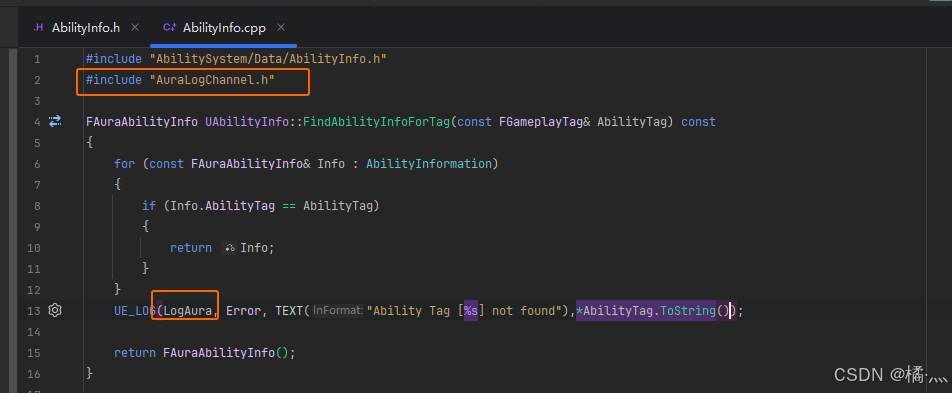
Task: Click line number 16 in the gutter
Action: point(34,373)
